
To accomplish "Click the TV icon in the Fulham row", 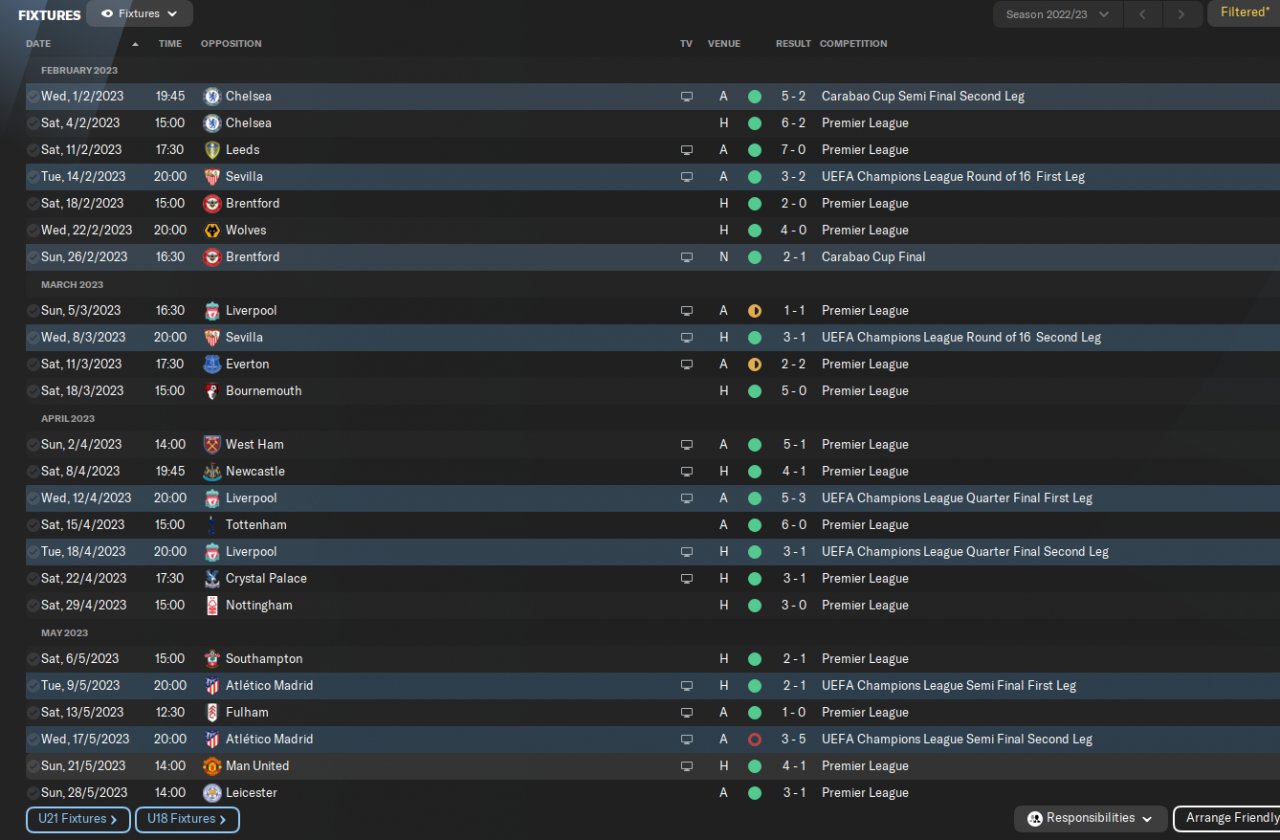I will click(x=686, y=713).
